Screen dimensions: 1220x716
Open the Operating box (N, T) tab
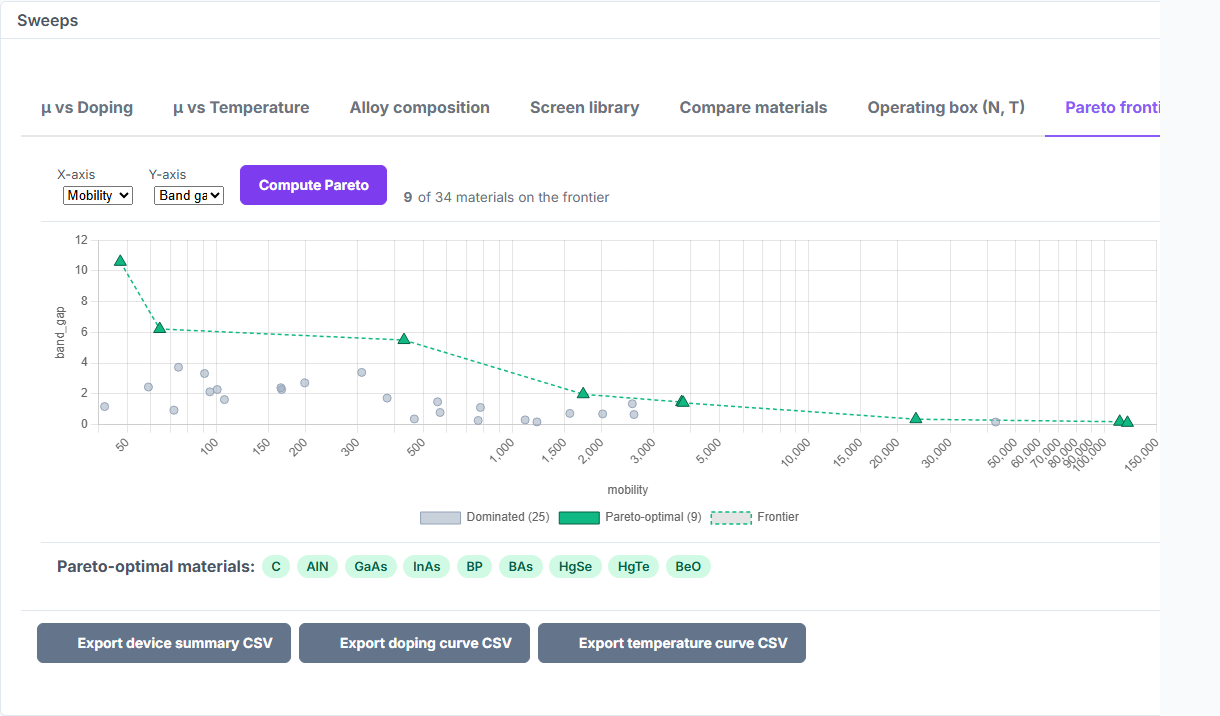tap(946, 107)
